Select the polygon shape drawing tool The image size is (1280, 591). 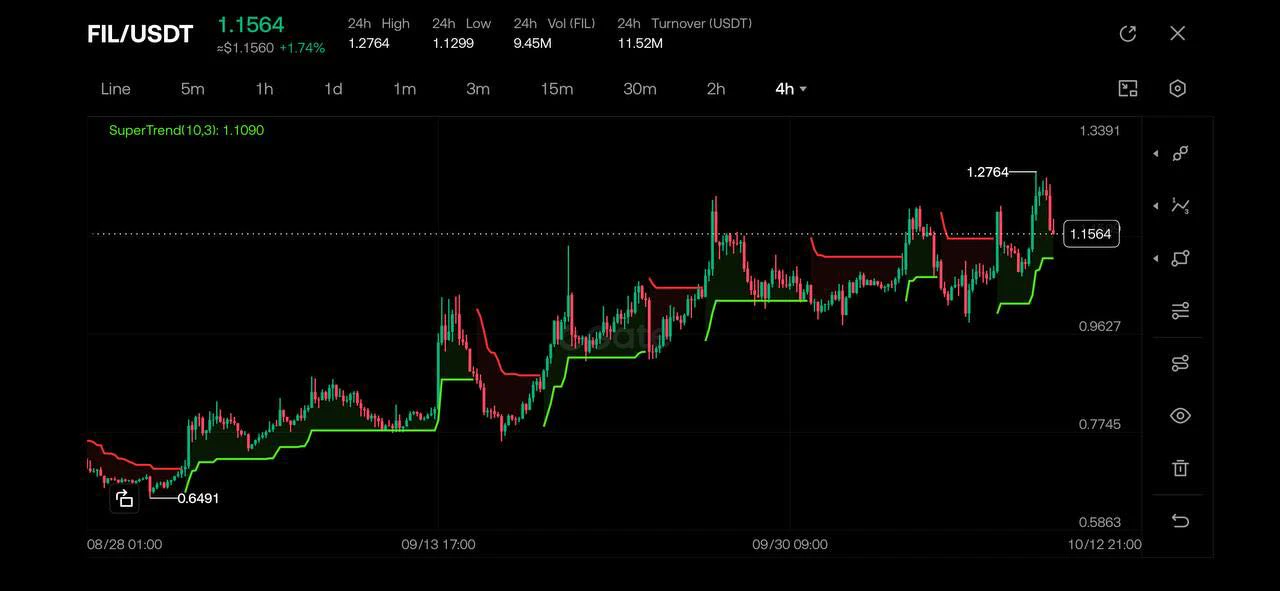(1181, 258)
